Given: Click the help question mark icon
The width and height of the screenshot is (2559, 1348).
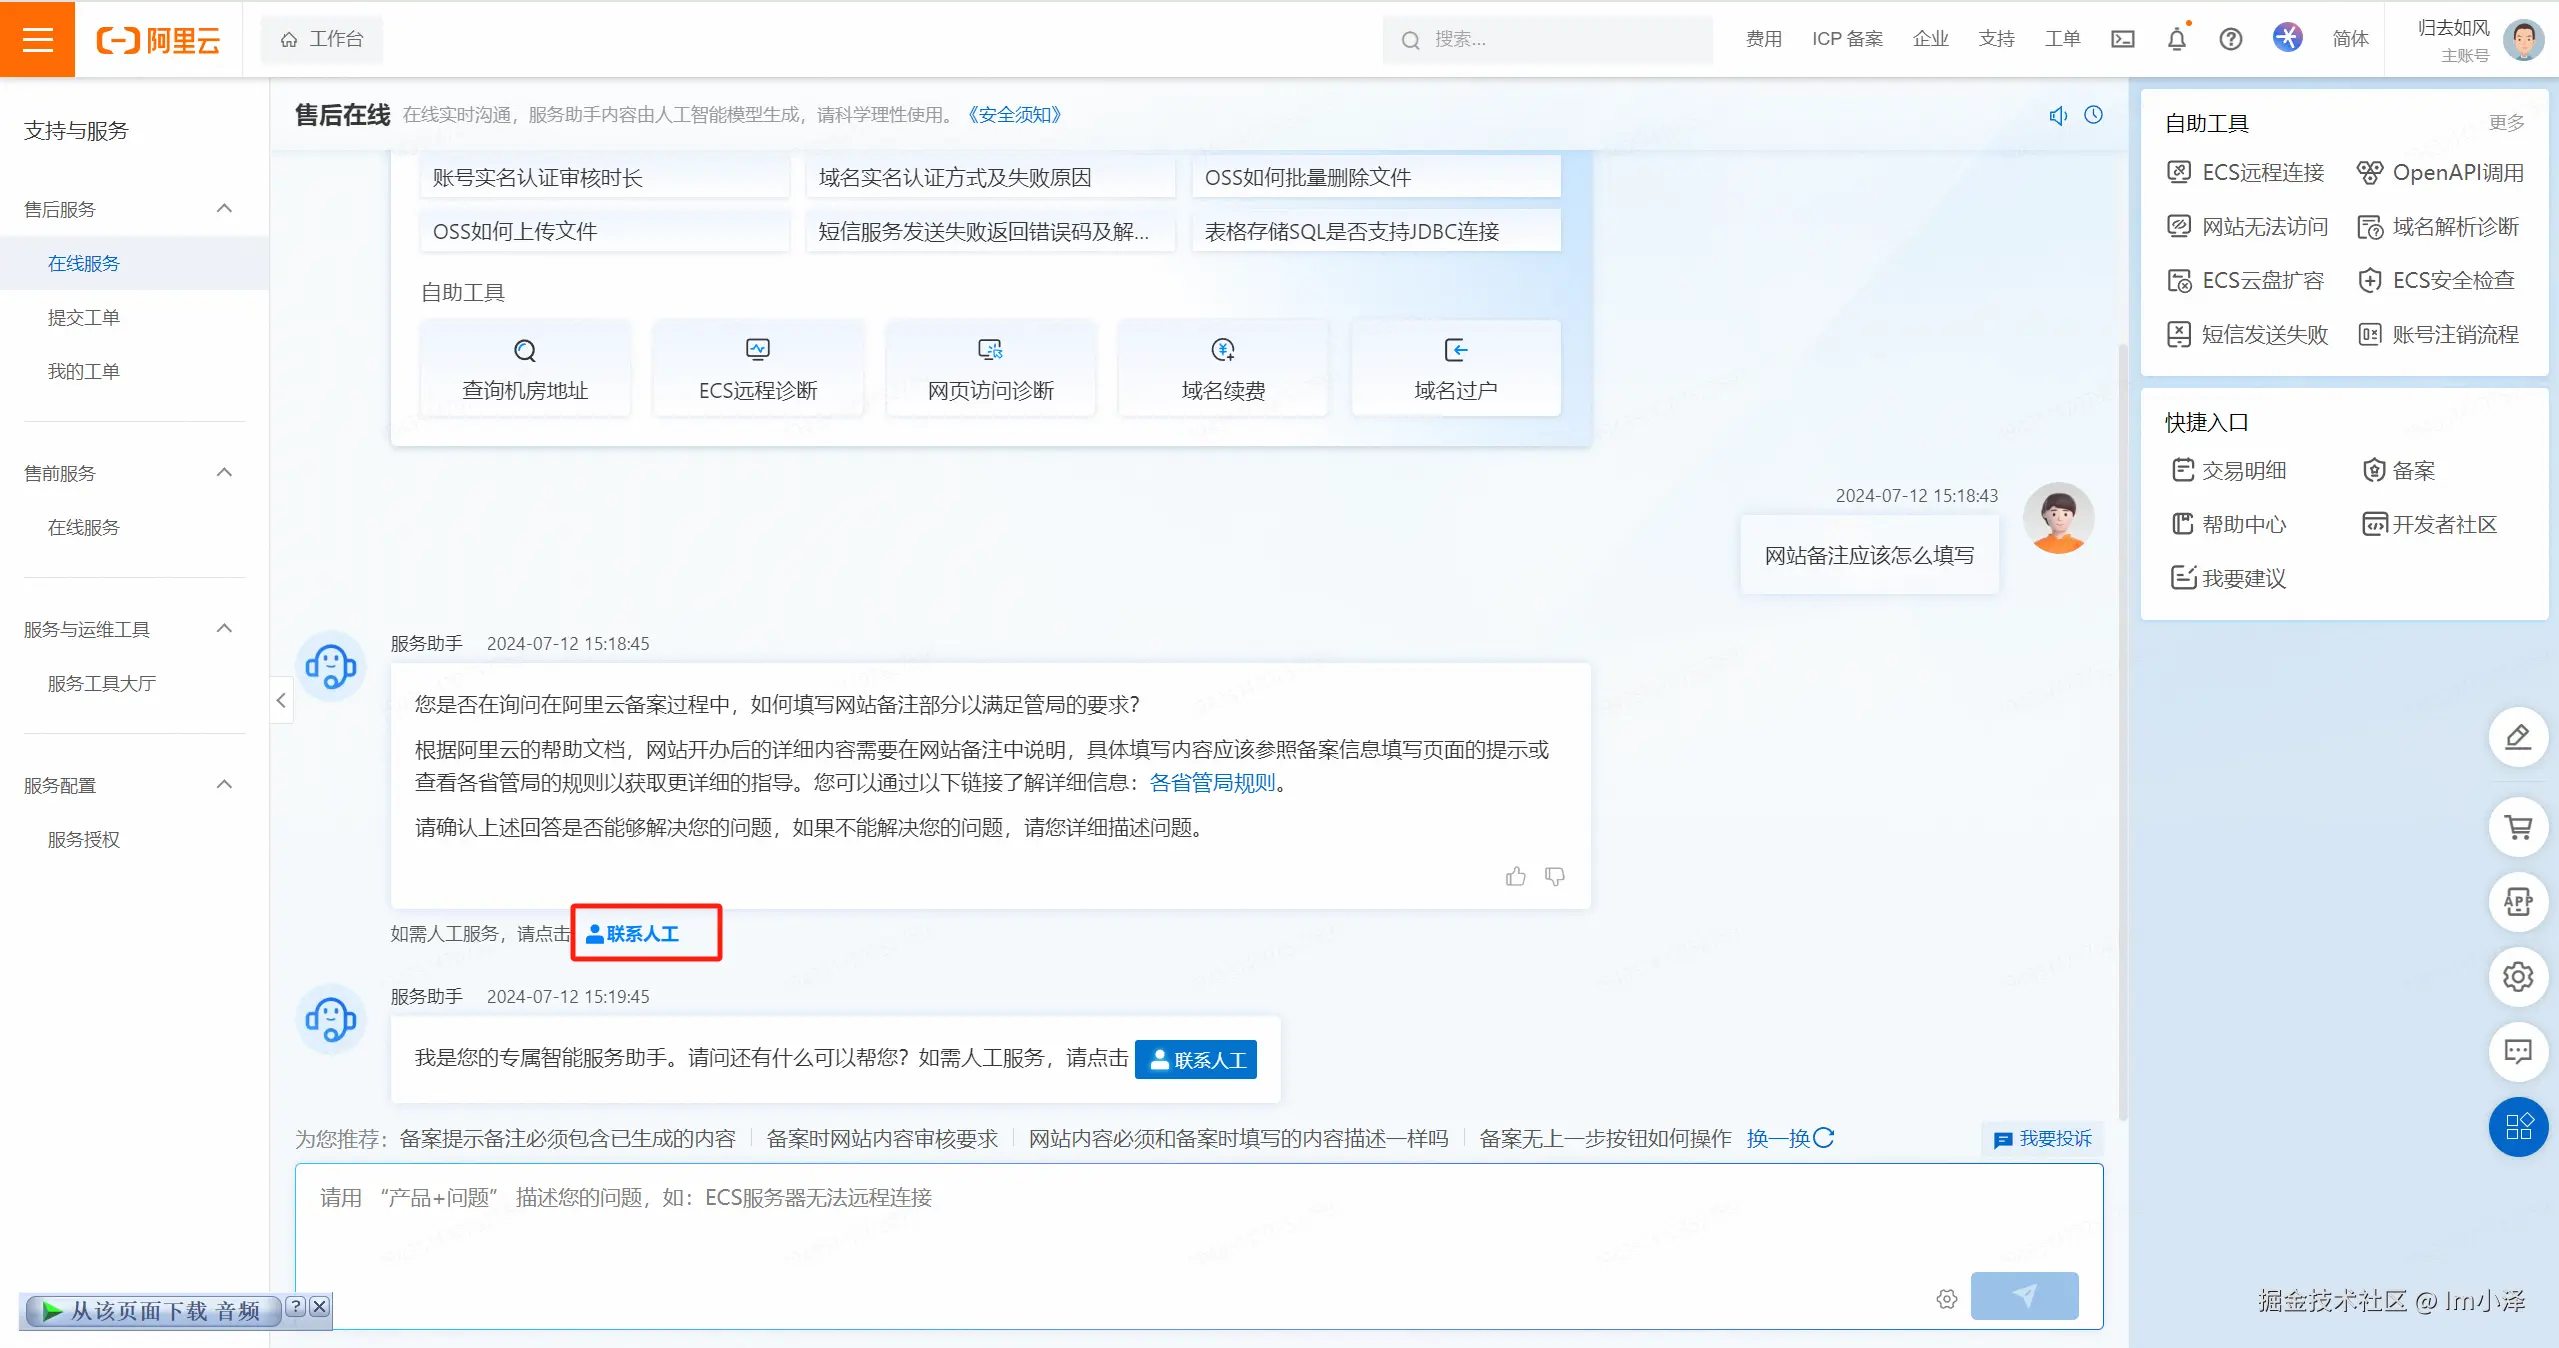Looking at the screenshot, I should point(2231,39).
